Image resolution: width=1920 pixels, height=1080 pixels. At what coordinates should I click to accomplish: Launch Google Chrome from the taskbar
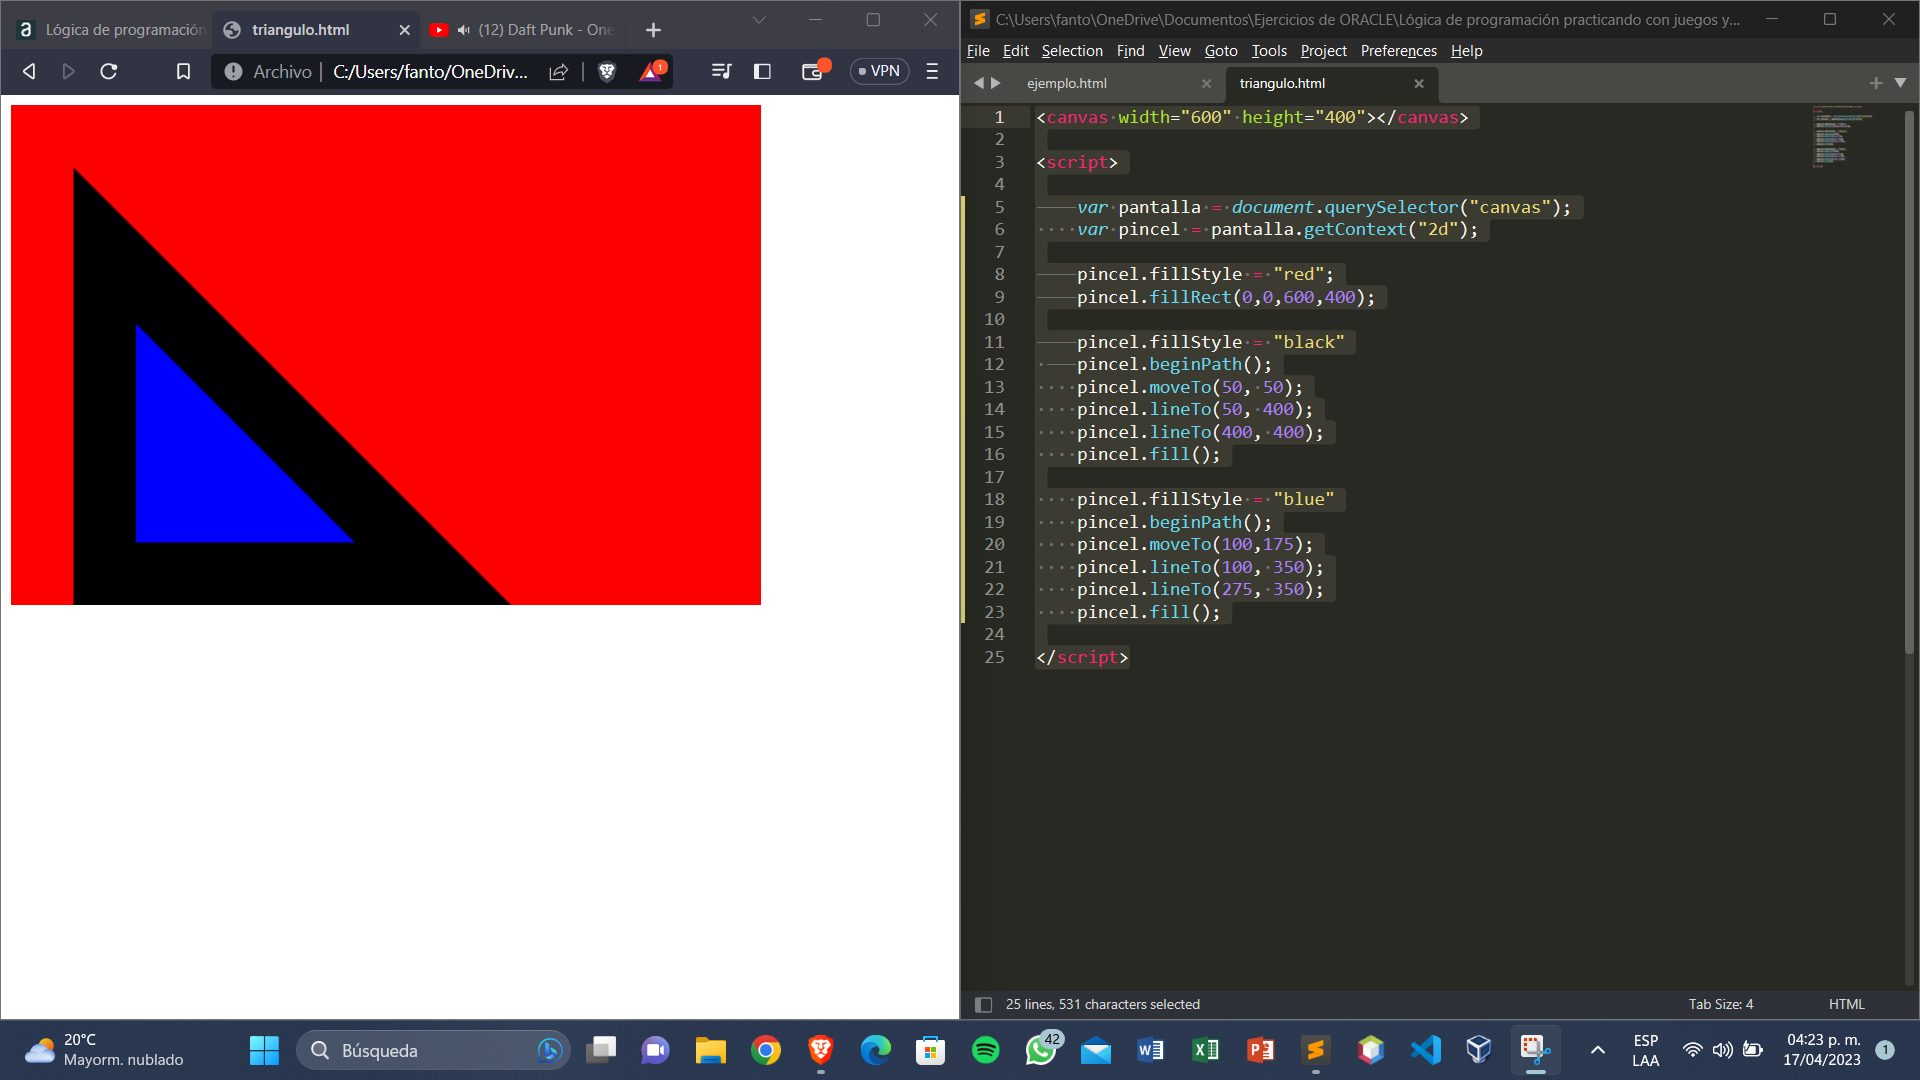pos(766,1050)
